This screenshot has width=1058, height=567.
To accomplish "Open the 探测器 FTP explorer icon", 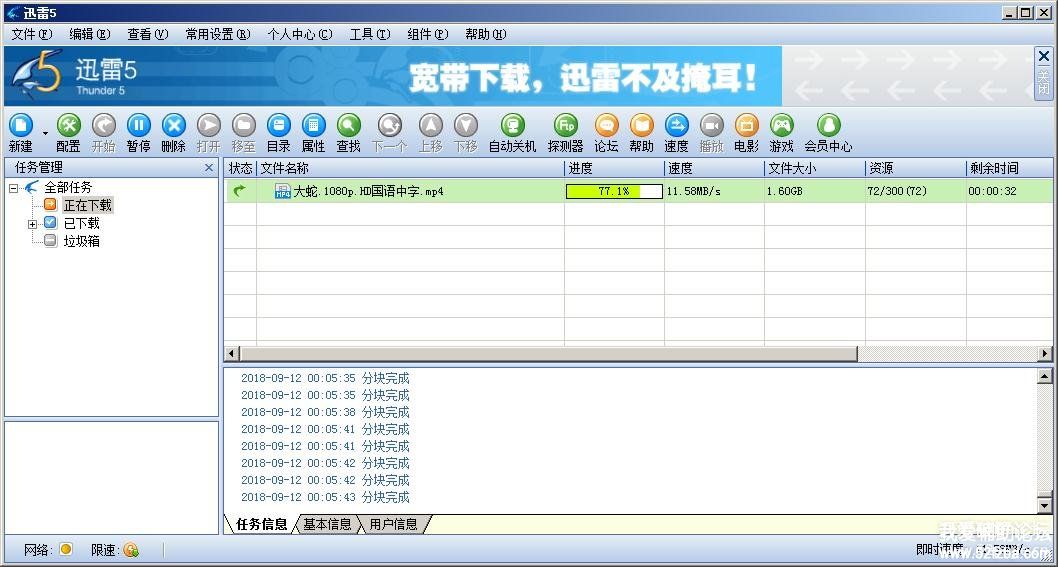I will 565,126.
